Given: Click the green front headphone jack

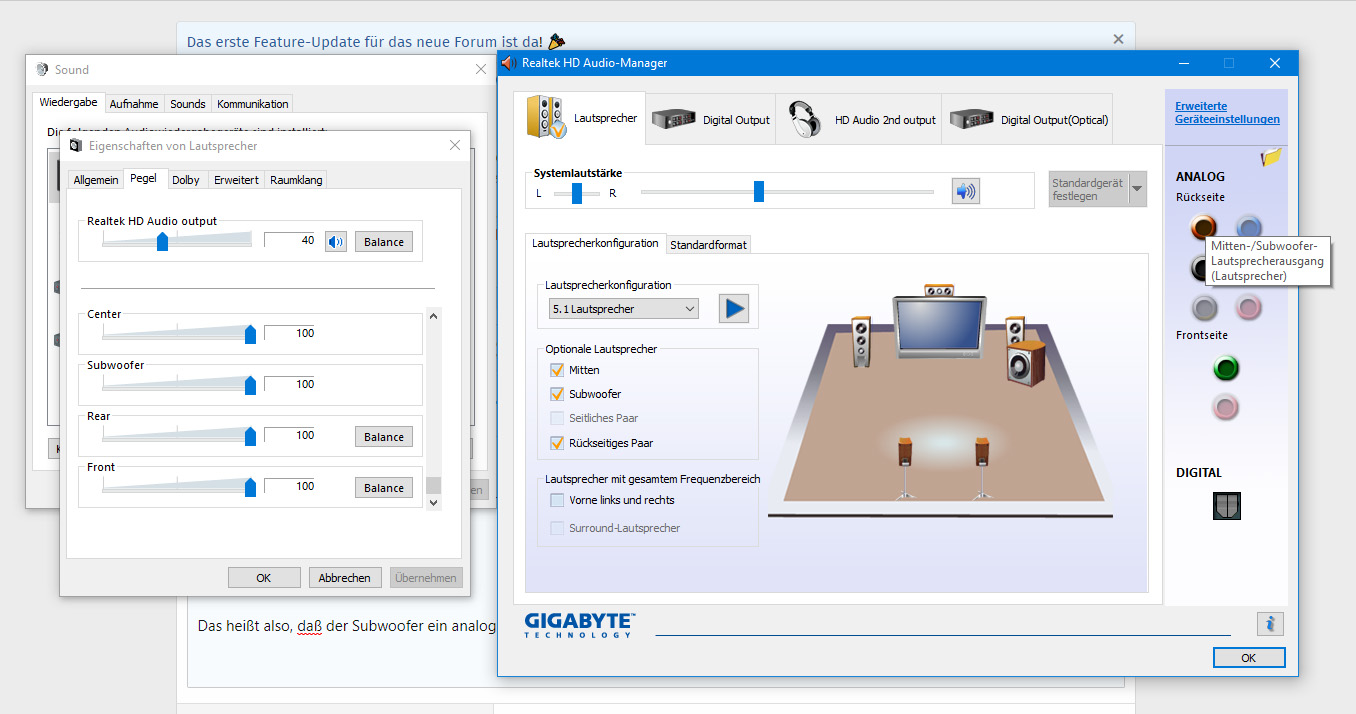Looking at the screenshot, I should coord(1226,368).
